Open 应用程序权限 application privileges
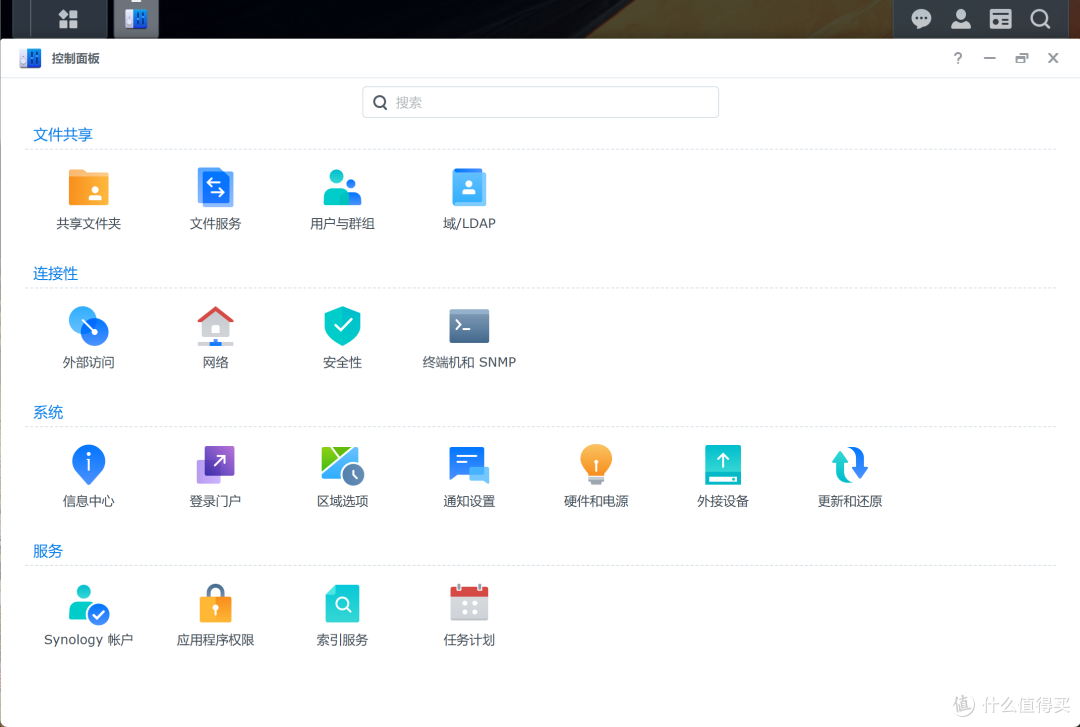Image resolution: width=1080 pixels, height=727 pixels. coord(215,615)
